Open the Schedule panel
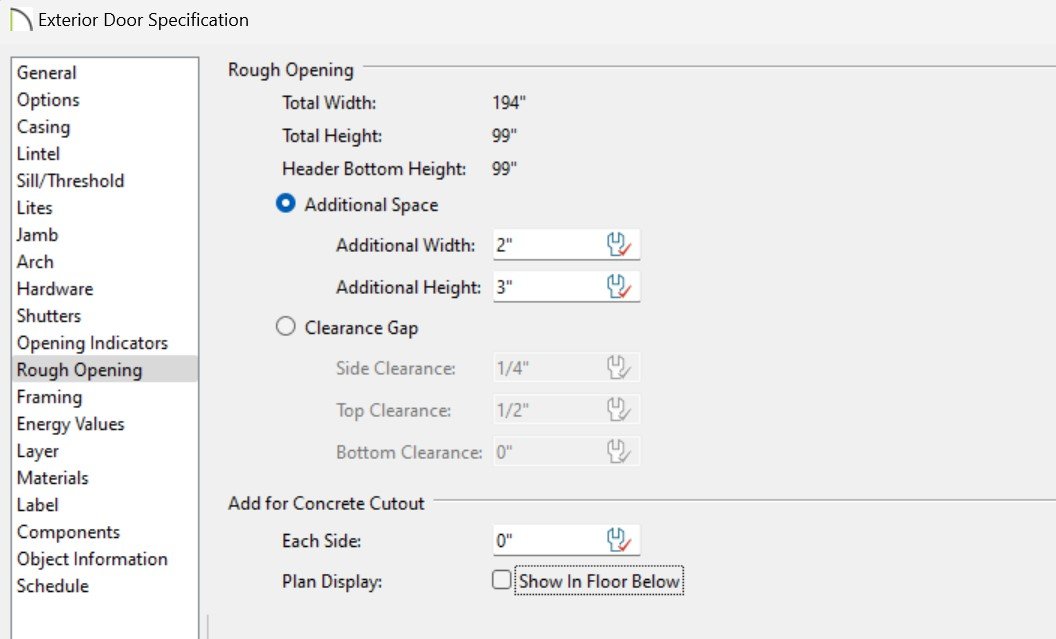 [x=52, y=586]
